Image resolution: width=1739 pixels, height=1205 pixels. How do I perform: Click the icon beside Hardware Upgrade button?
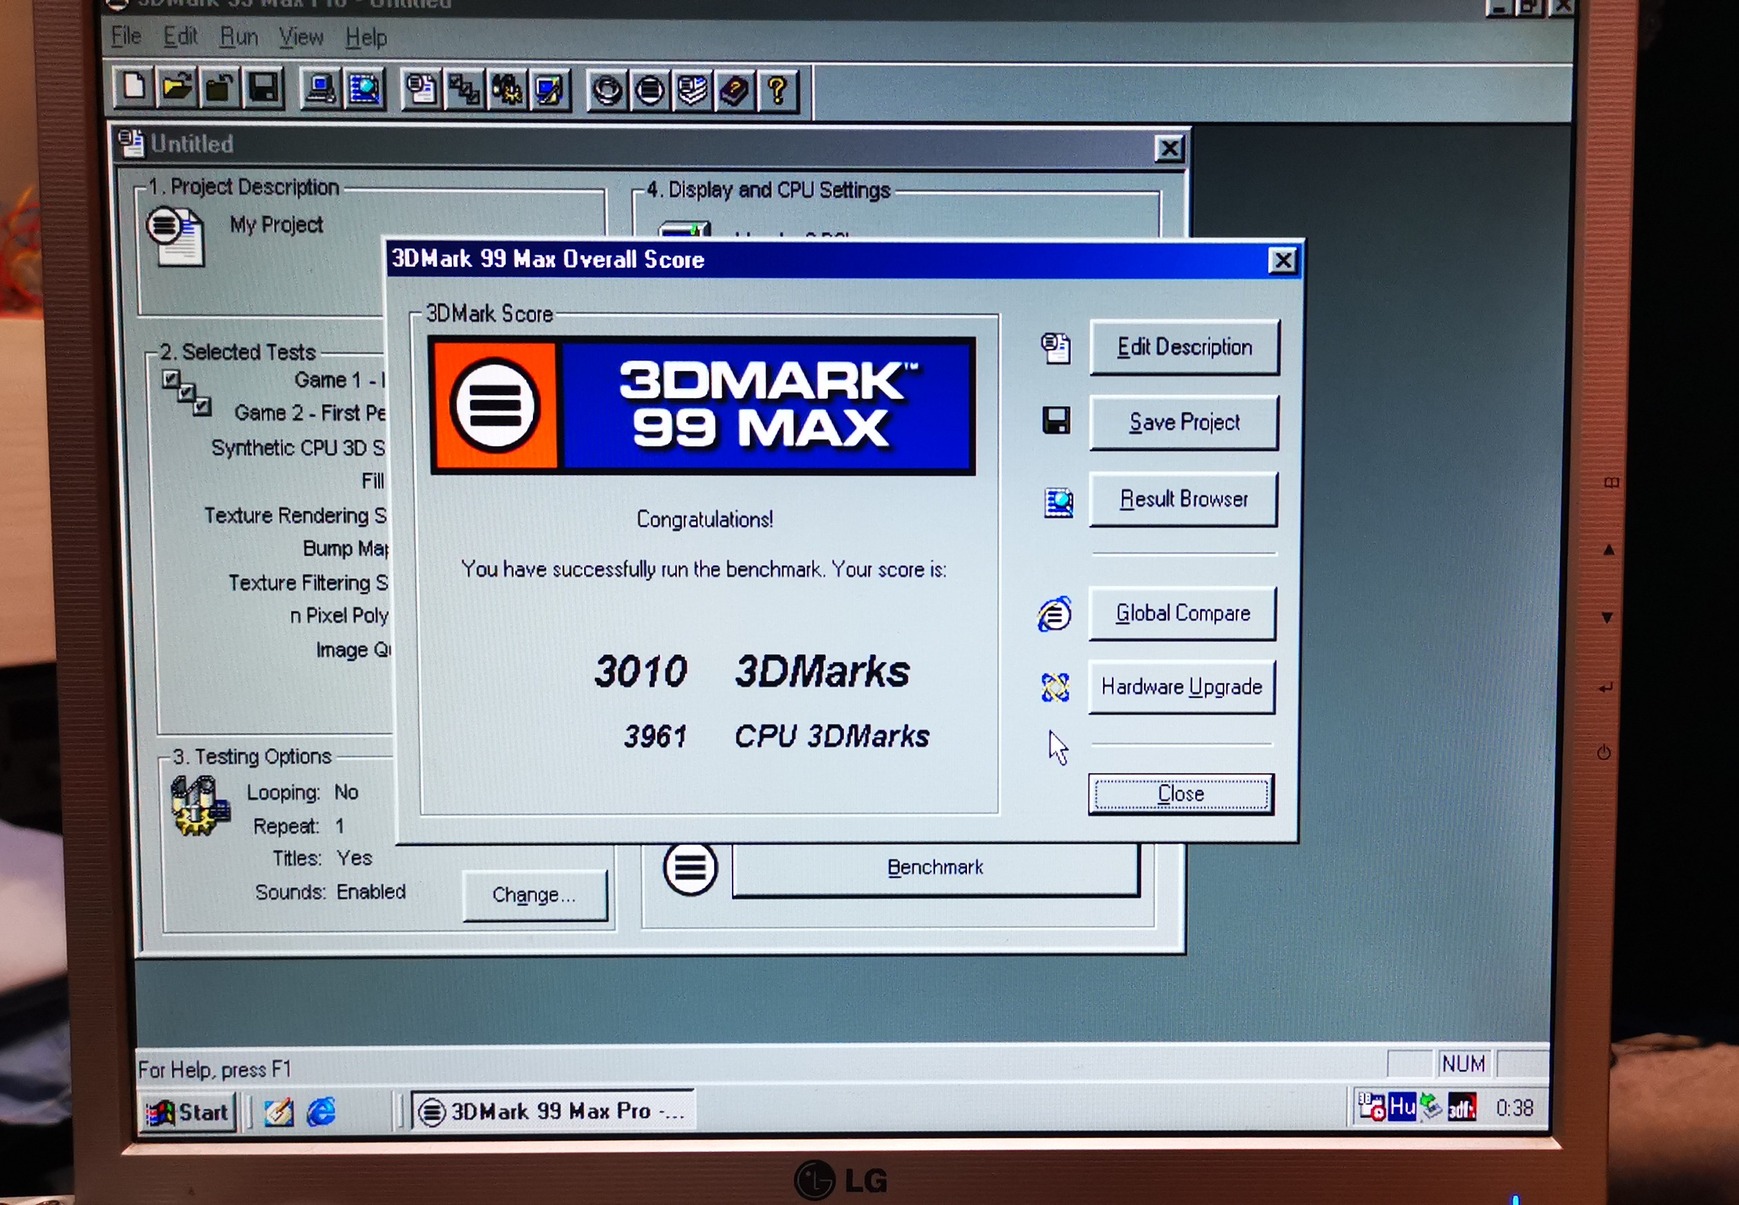tap(1055, 687)
